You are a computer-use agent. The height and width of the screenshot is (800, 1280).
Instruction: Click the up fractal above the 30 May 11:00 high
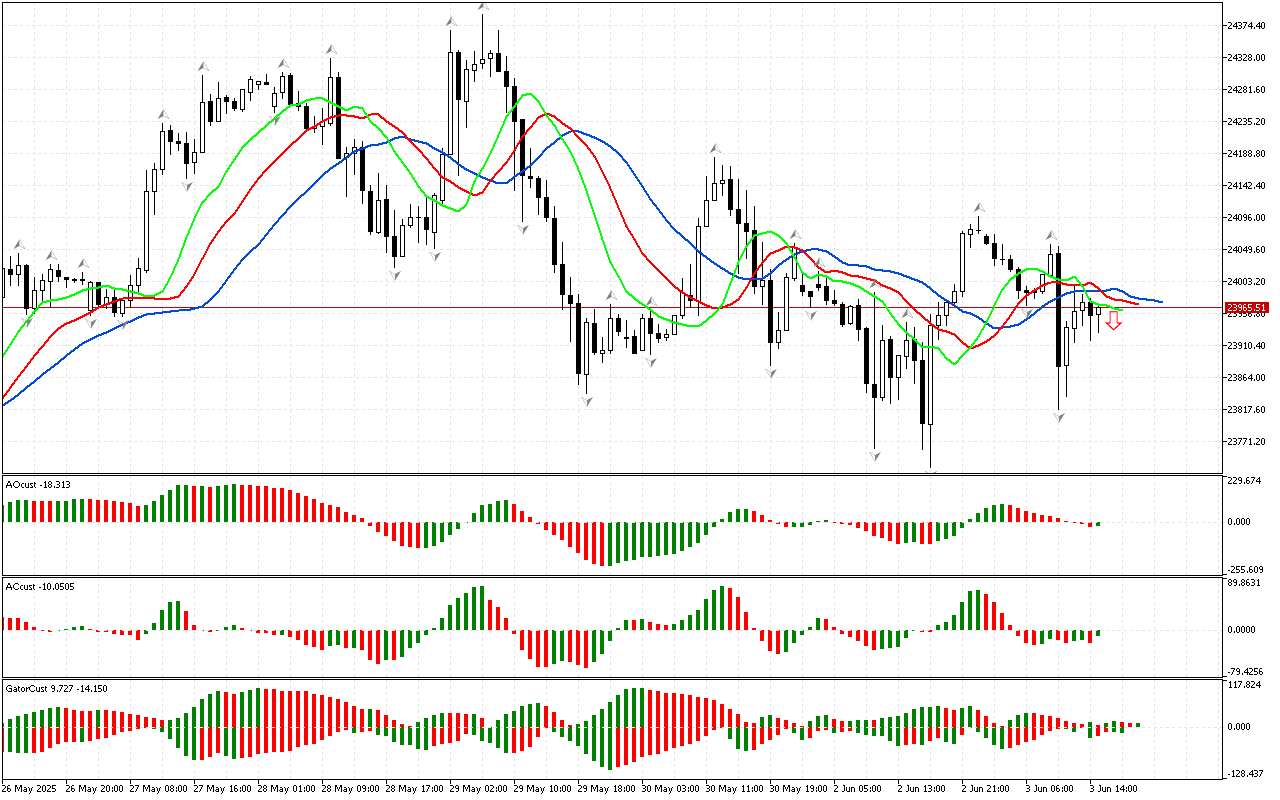click(x=715, y=148)
